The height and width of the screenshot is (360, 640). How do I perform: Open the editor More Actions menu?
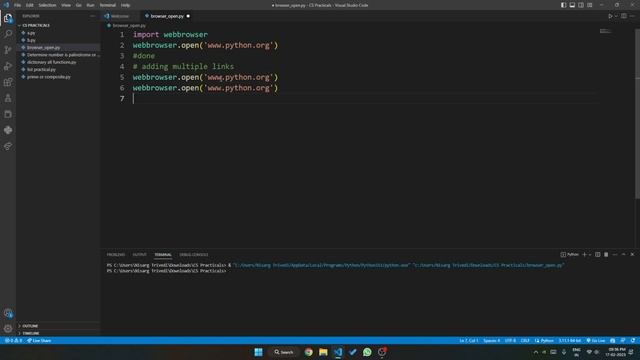click(632, 16)
